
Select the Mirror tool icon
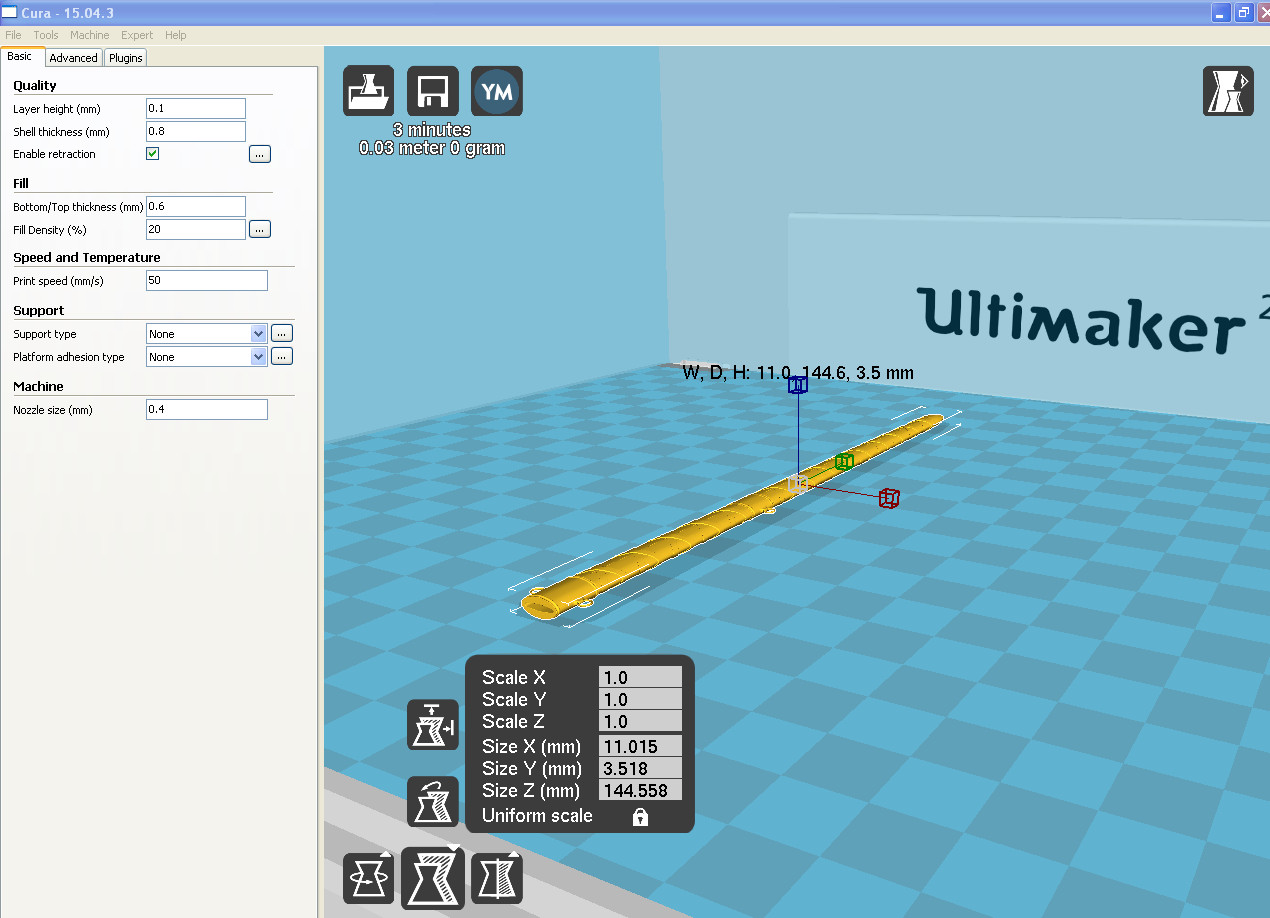(x=497, y=878)
